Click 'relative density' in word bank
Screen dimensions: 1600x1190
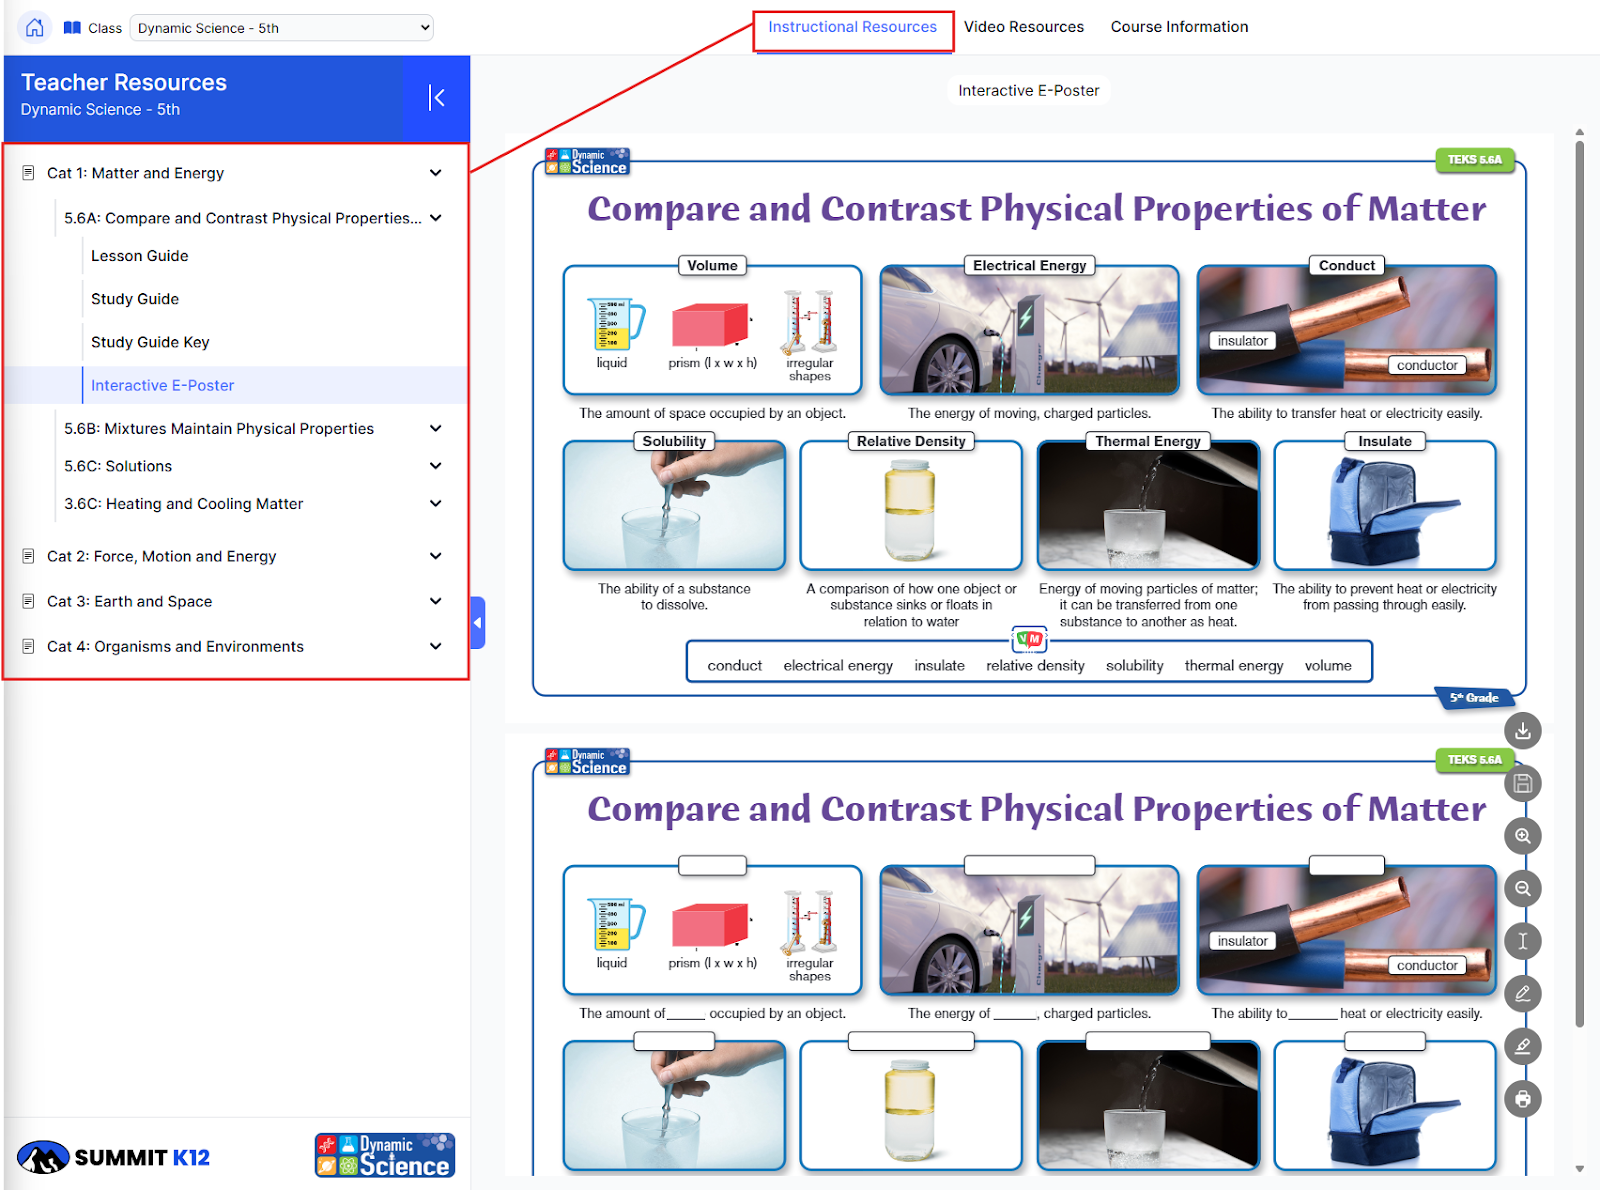(1035, 665)
